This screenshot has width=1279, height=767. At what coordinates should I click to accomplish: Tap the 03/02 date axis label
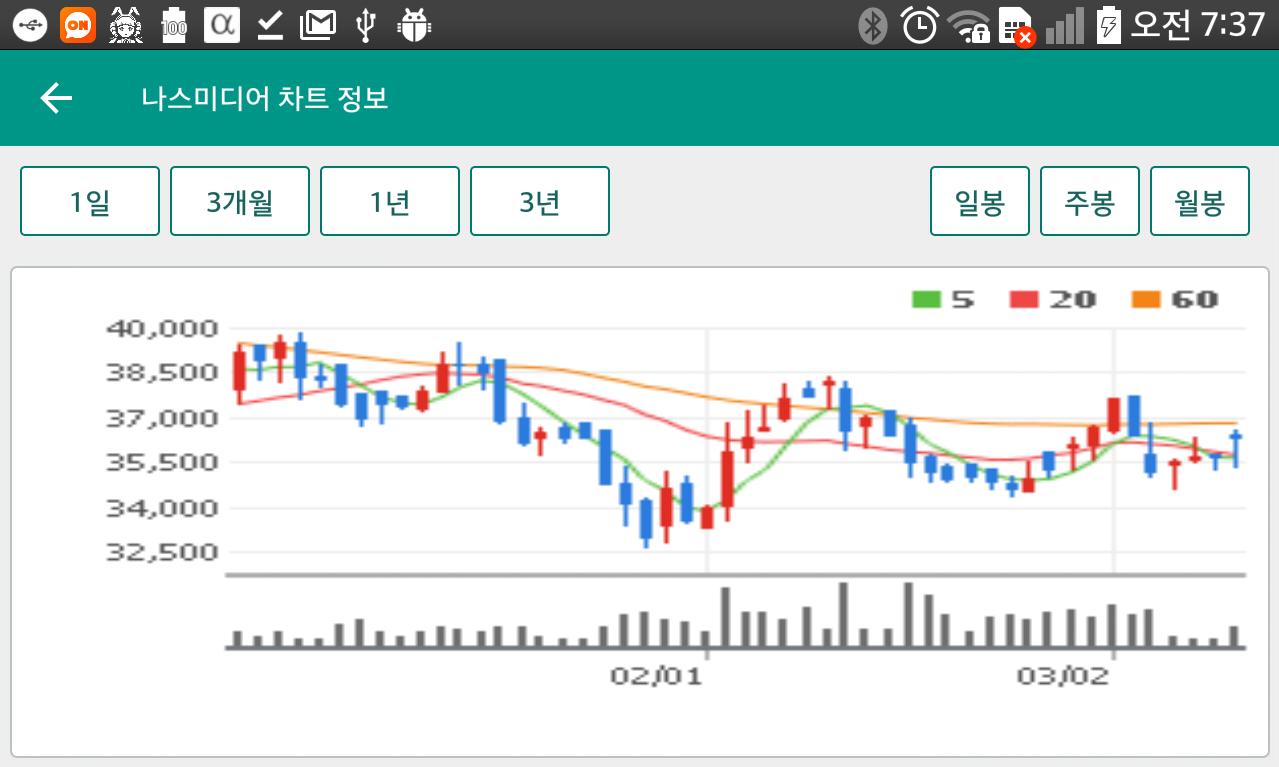(x=1063, y=676)
